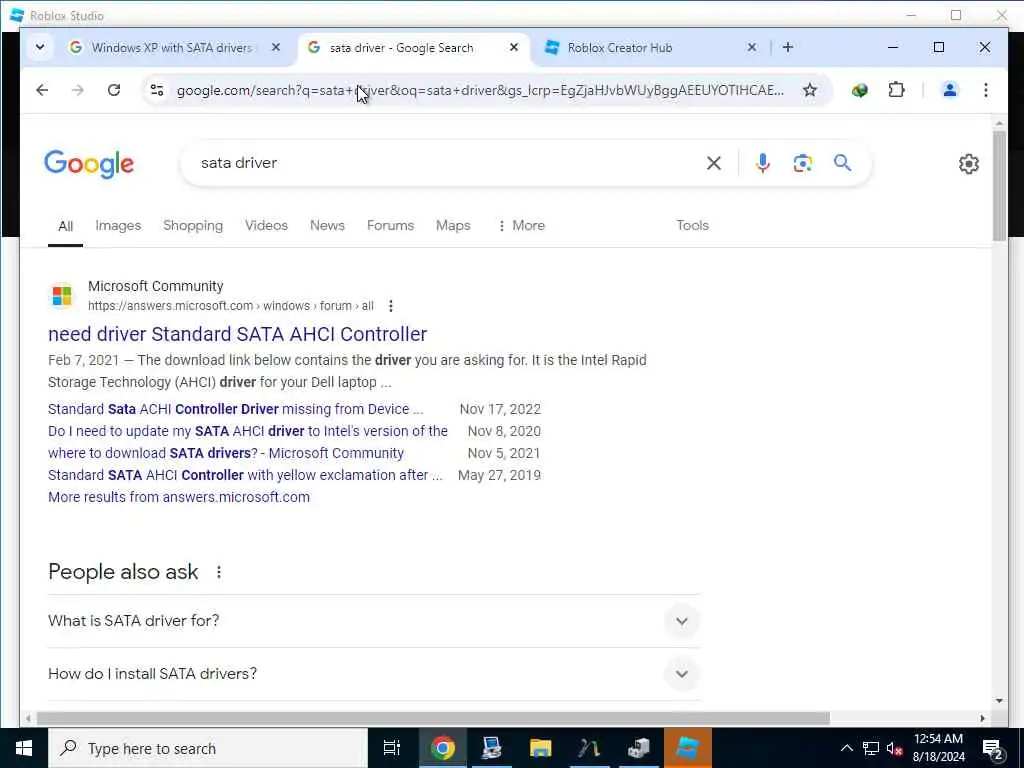Start voice search with the microphone
The image size is (1024, 768).
tap(762, 163)
